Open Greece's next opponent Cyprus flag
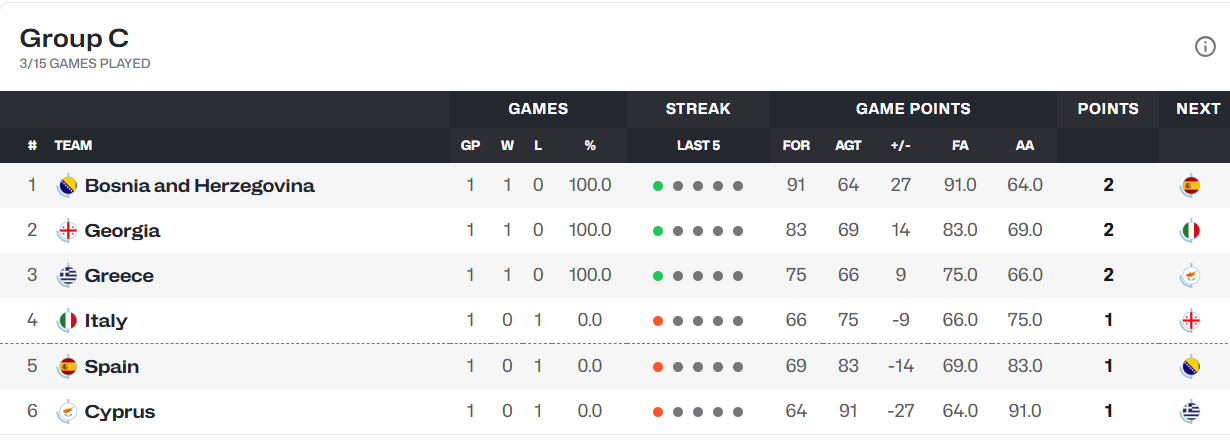 (x=1190, y=275)
